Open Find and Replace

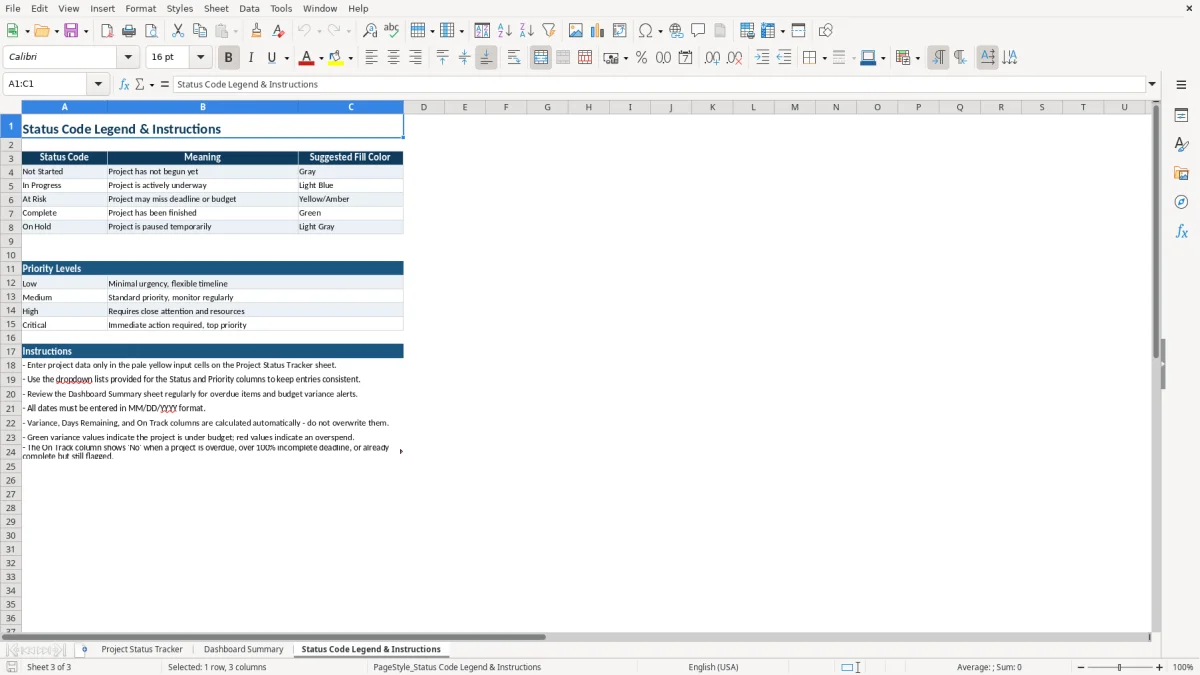(x=370, y=31)
